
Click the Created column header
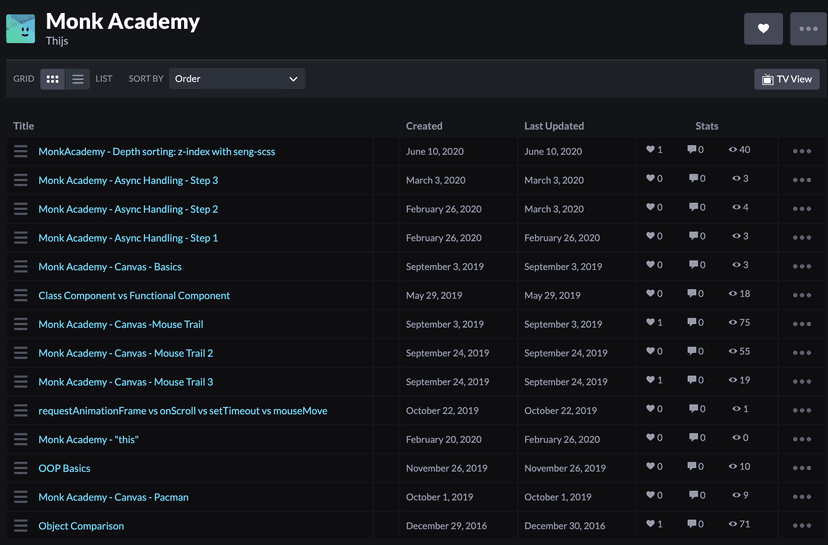click(x=424, y=126)
